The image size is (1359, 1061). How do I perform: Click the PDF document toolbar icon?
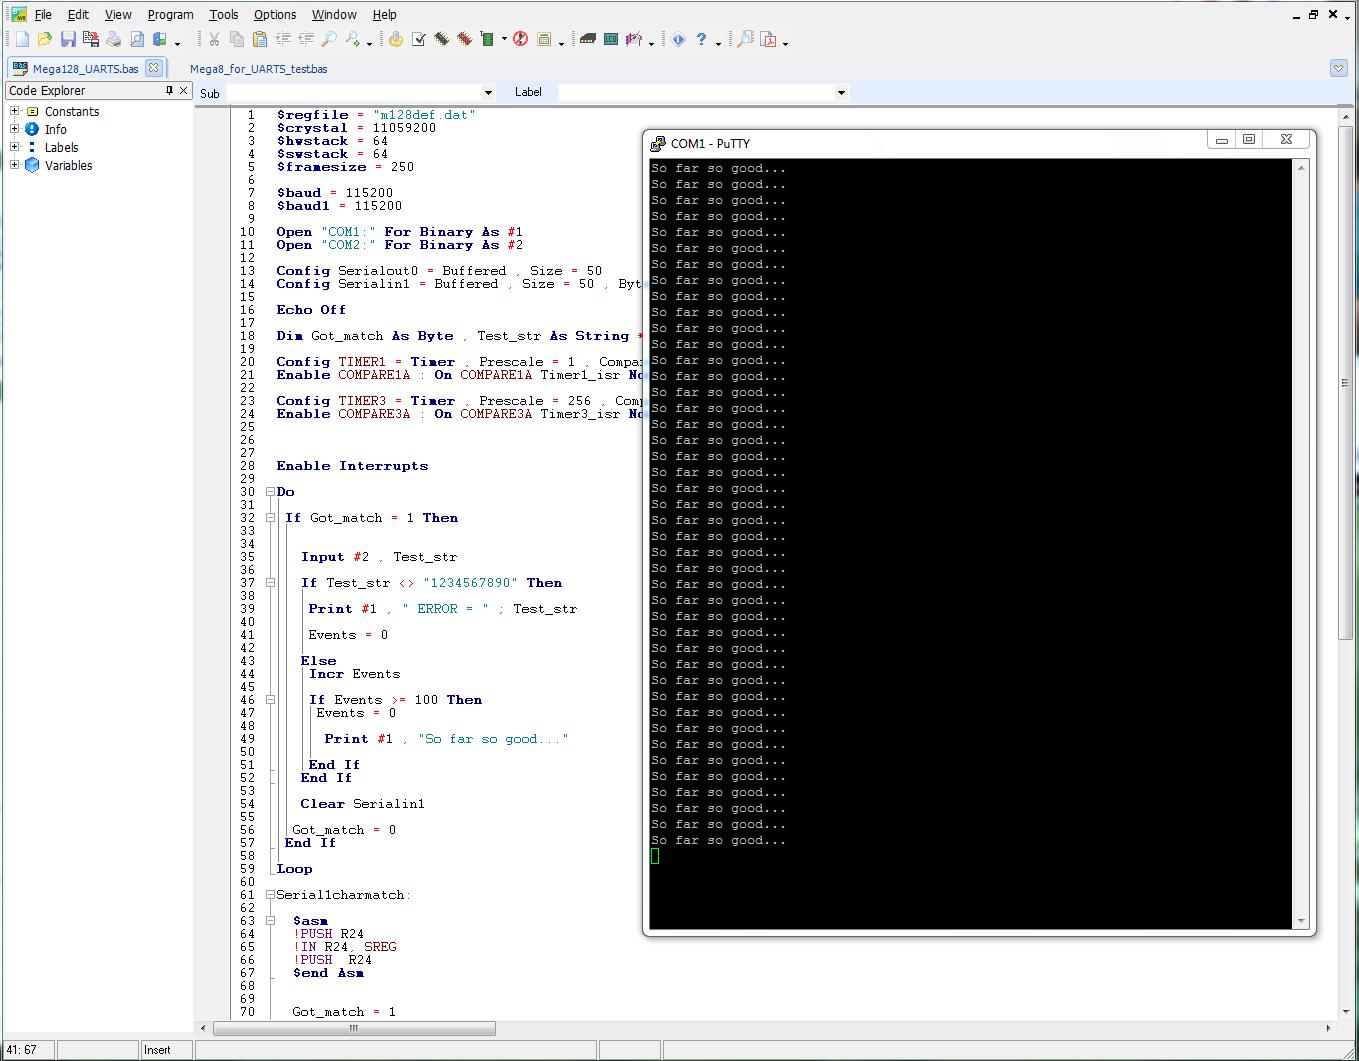click(x=768, y=40)
